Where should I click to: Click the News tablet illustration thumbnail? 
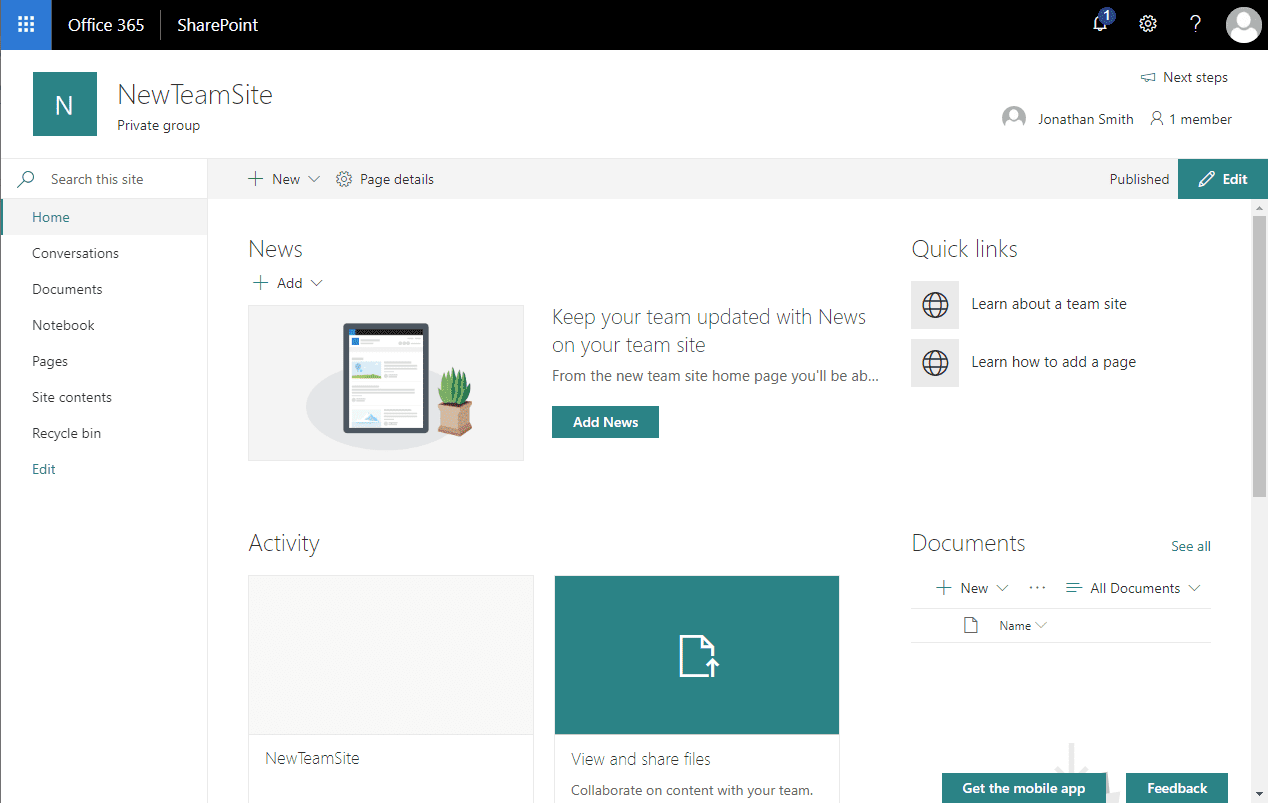coord(386,383)
